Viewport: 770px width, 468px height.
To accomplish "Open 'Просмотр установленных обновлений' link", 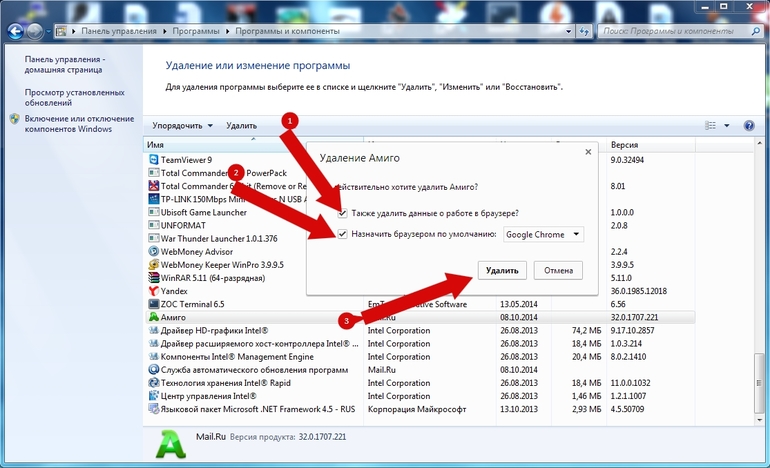I will click(x=75, y=97).
